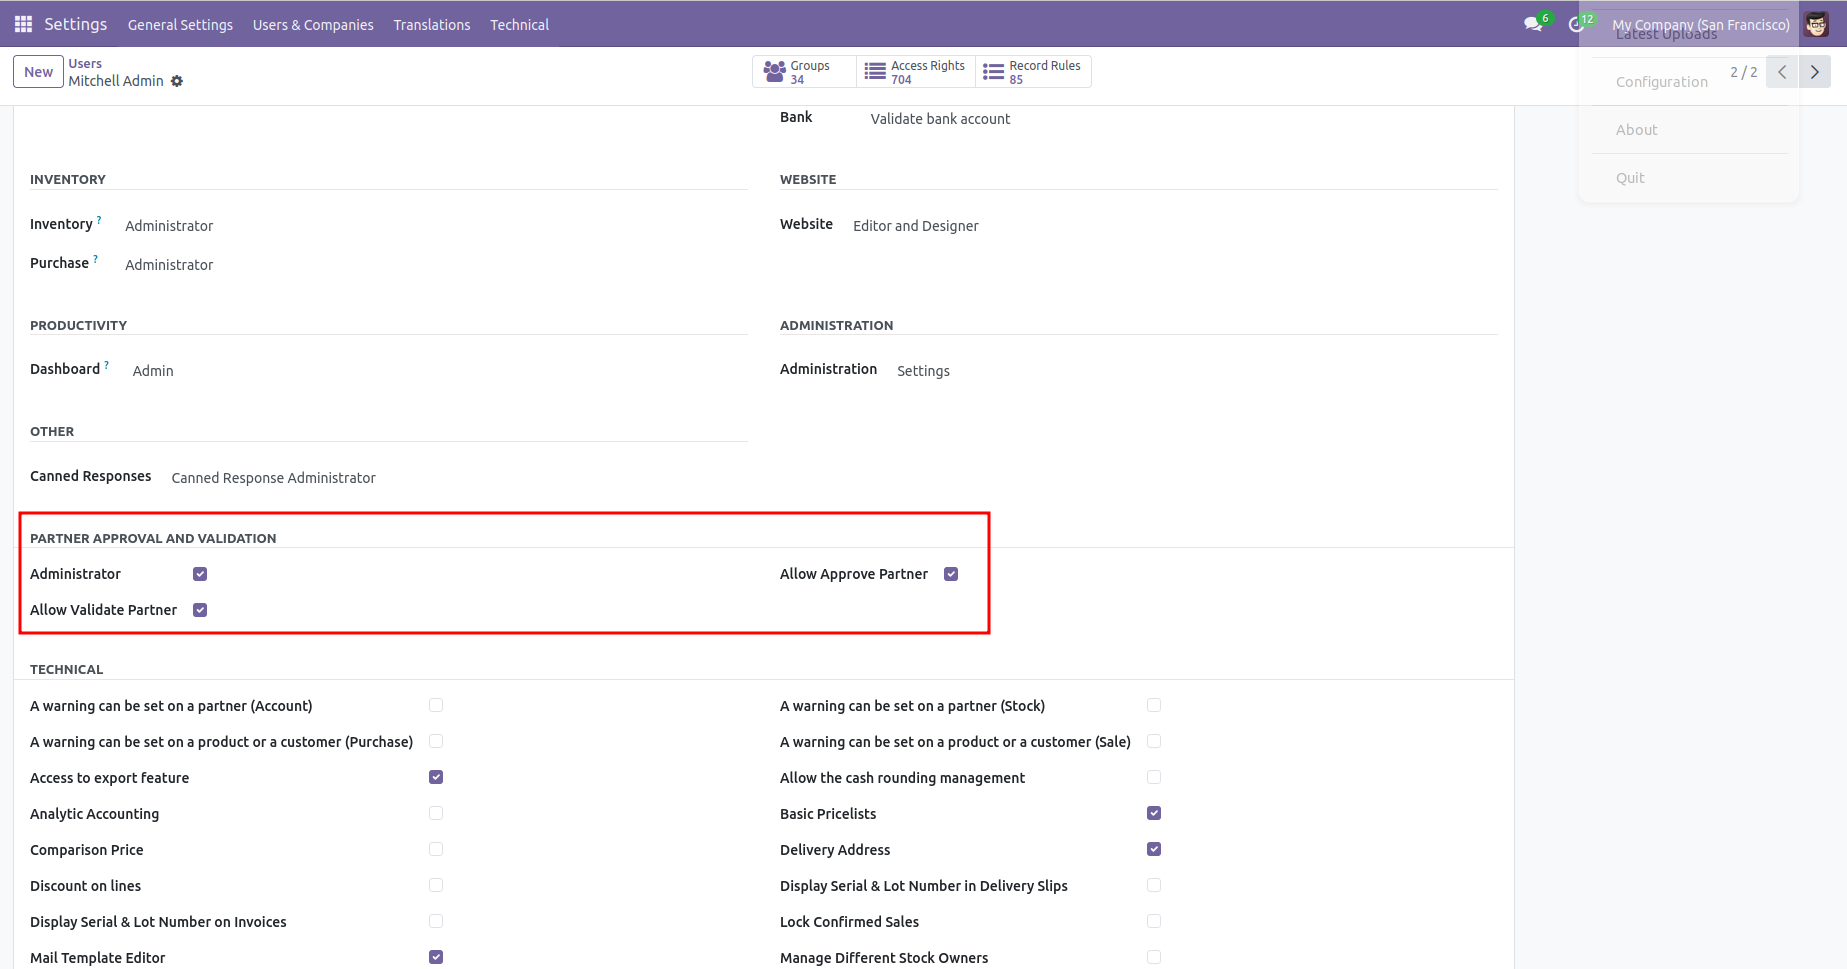Go to the next user record
Viewport: 1847px width, 969px height.
(1815, 72)
